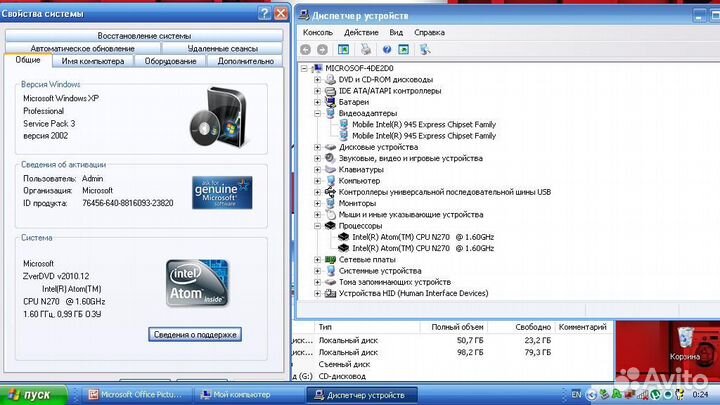The width and height of the screenshot is (720, 405).
Task: Click the printer icon in Device Manager toolbar
Action: (x=366, y=49)
